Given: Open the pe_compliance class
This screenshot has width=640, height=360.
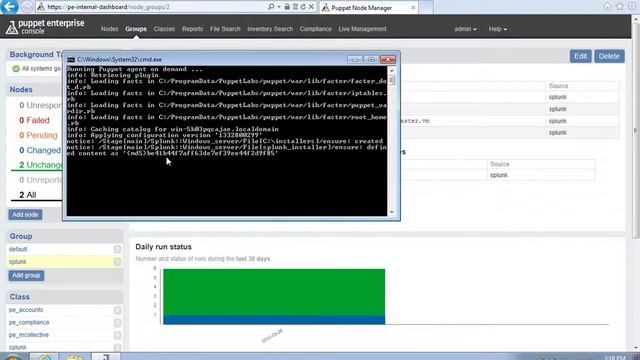Looking at the screenshot, I should [29, 322].
